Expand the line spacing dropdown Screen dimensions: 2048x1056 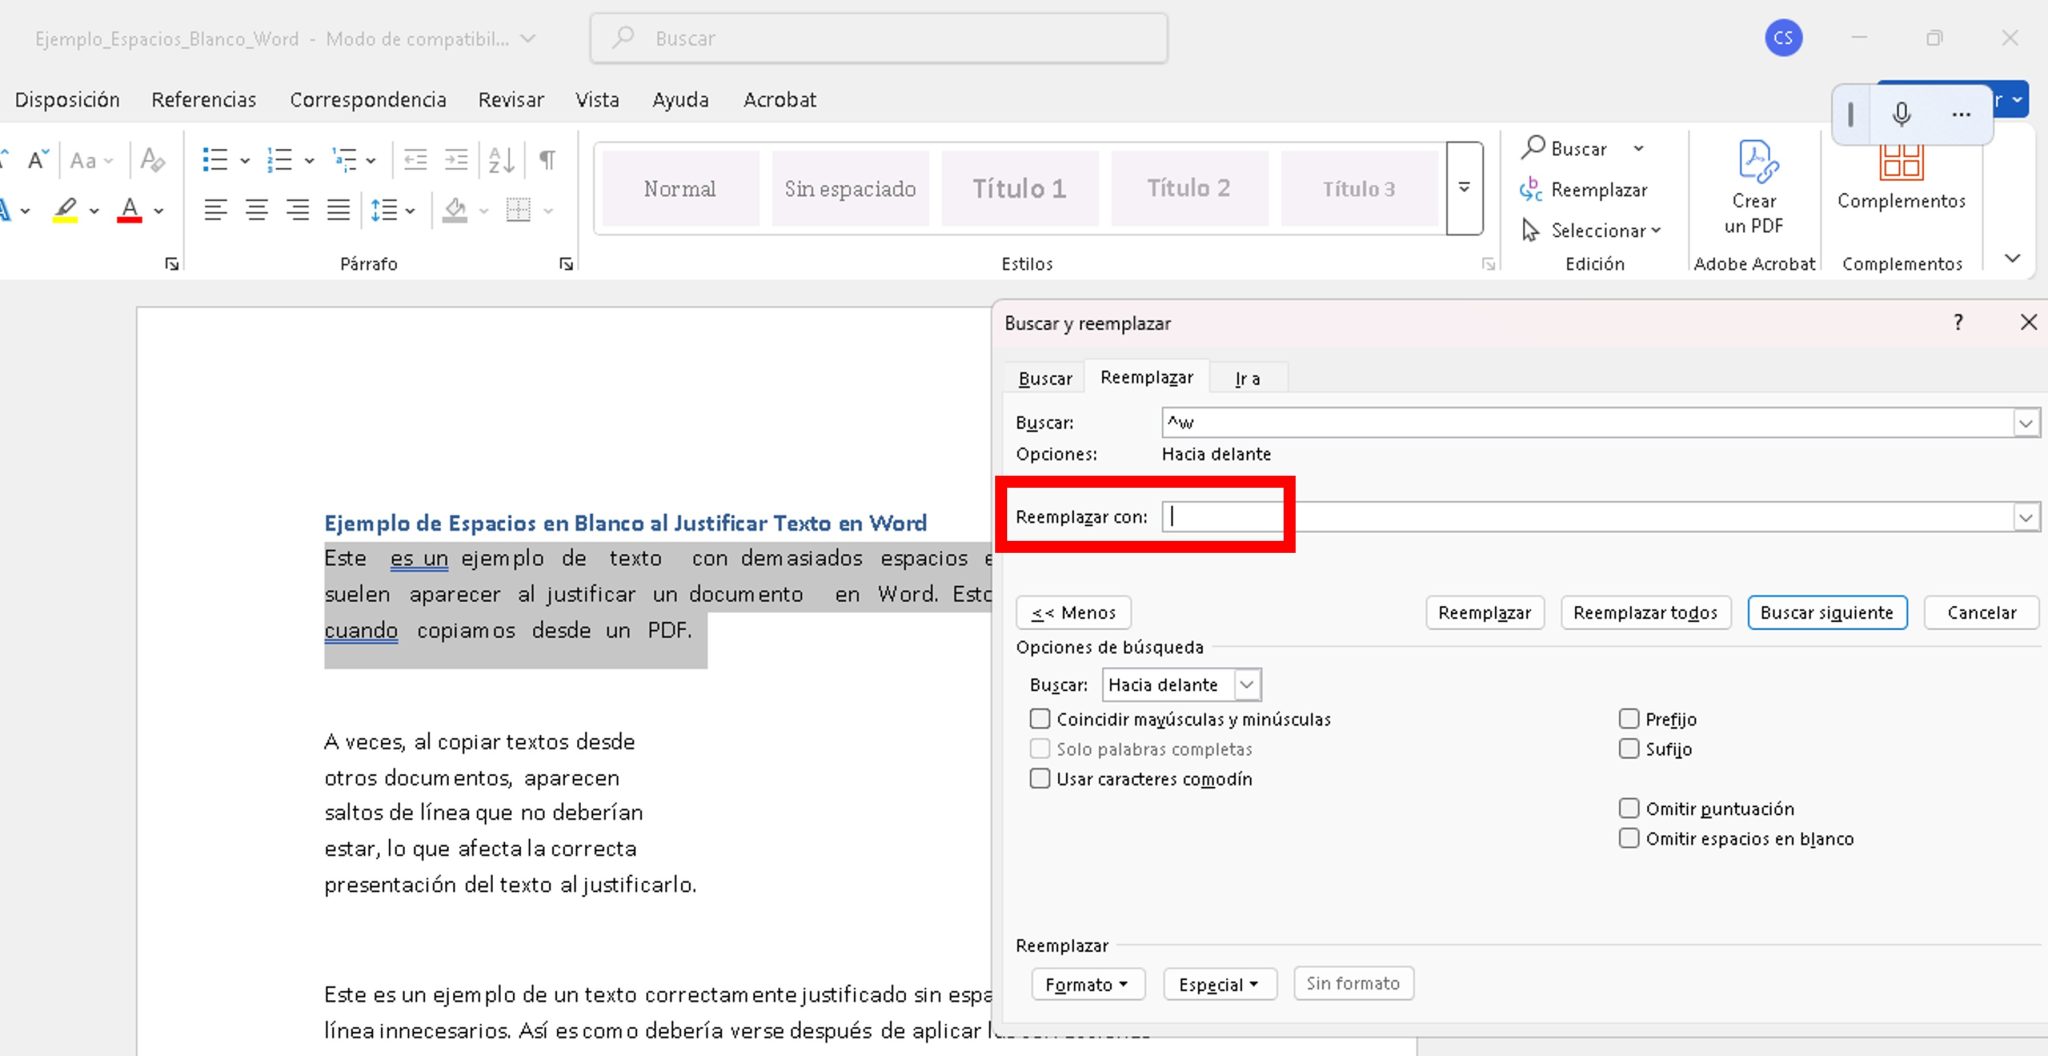click(409, 210)
